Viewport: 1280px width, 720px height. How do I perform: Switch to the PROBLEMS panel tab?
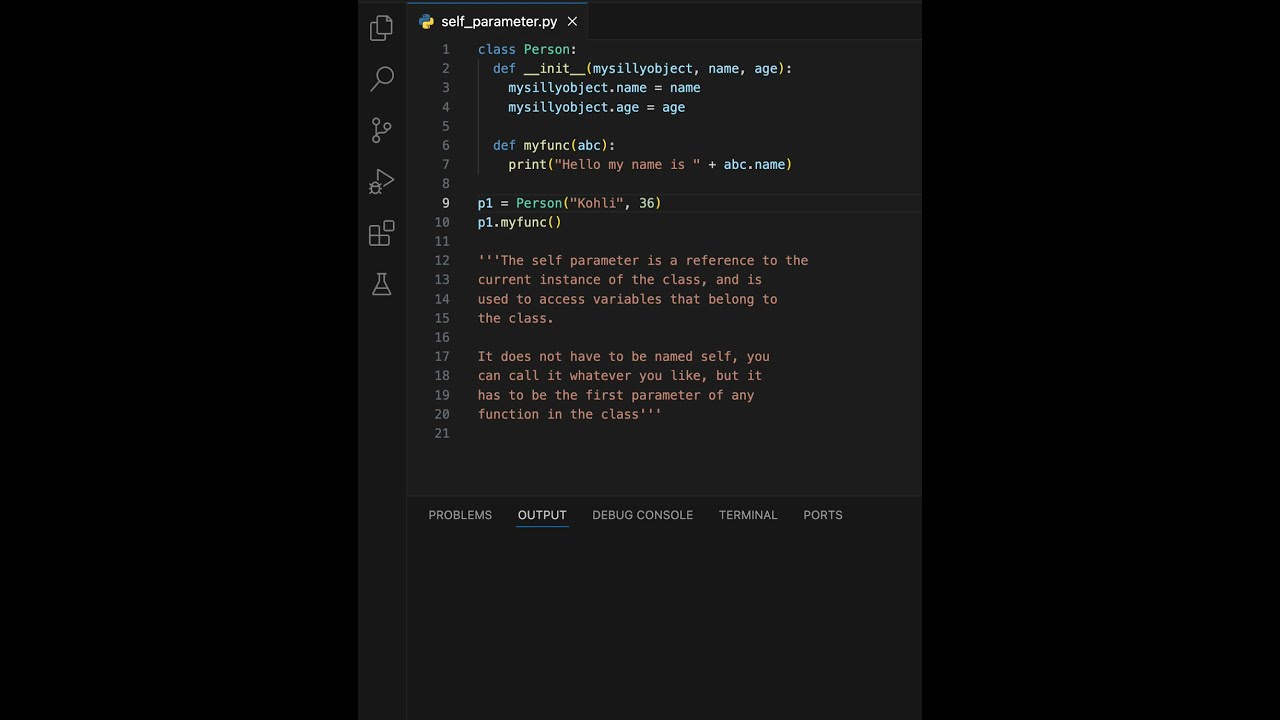460,515
